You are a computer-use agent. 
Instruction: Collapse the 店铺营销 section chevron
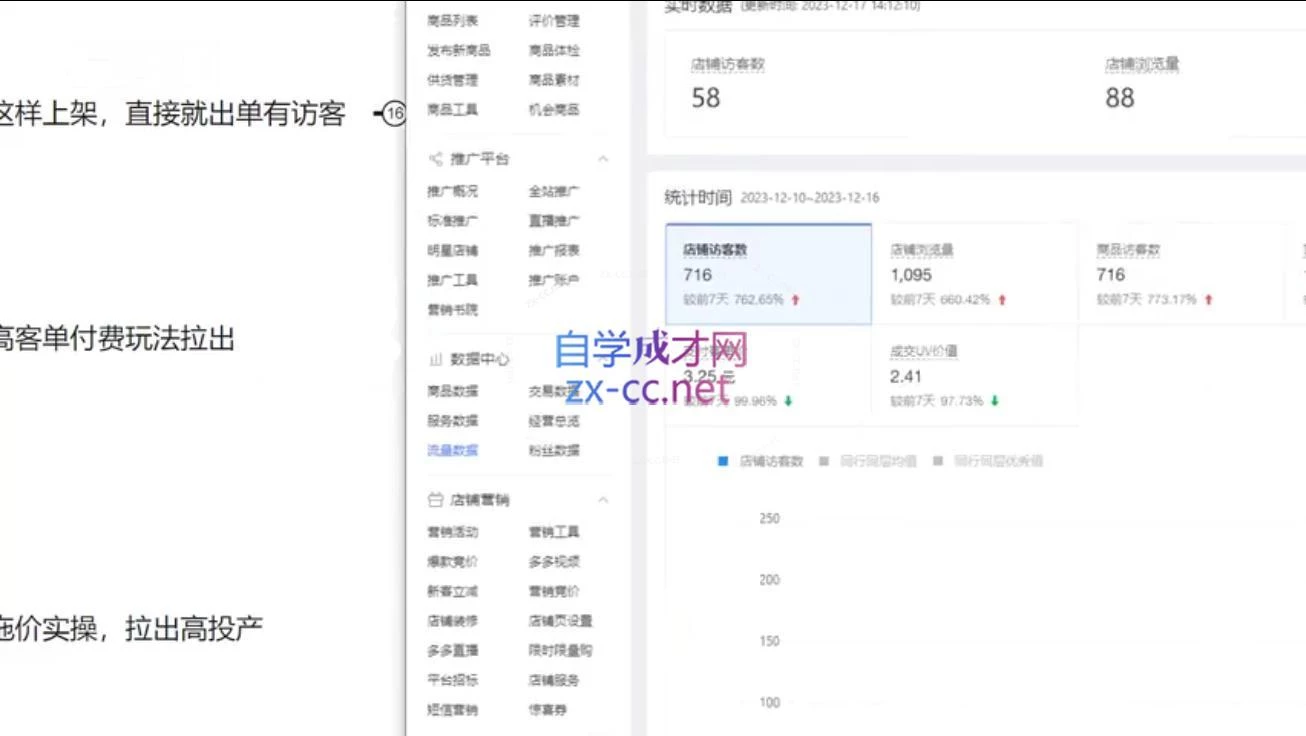click(x=603, y=499)
